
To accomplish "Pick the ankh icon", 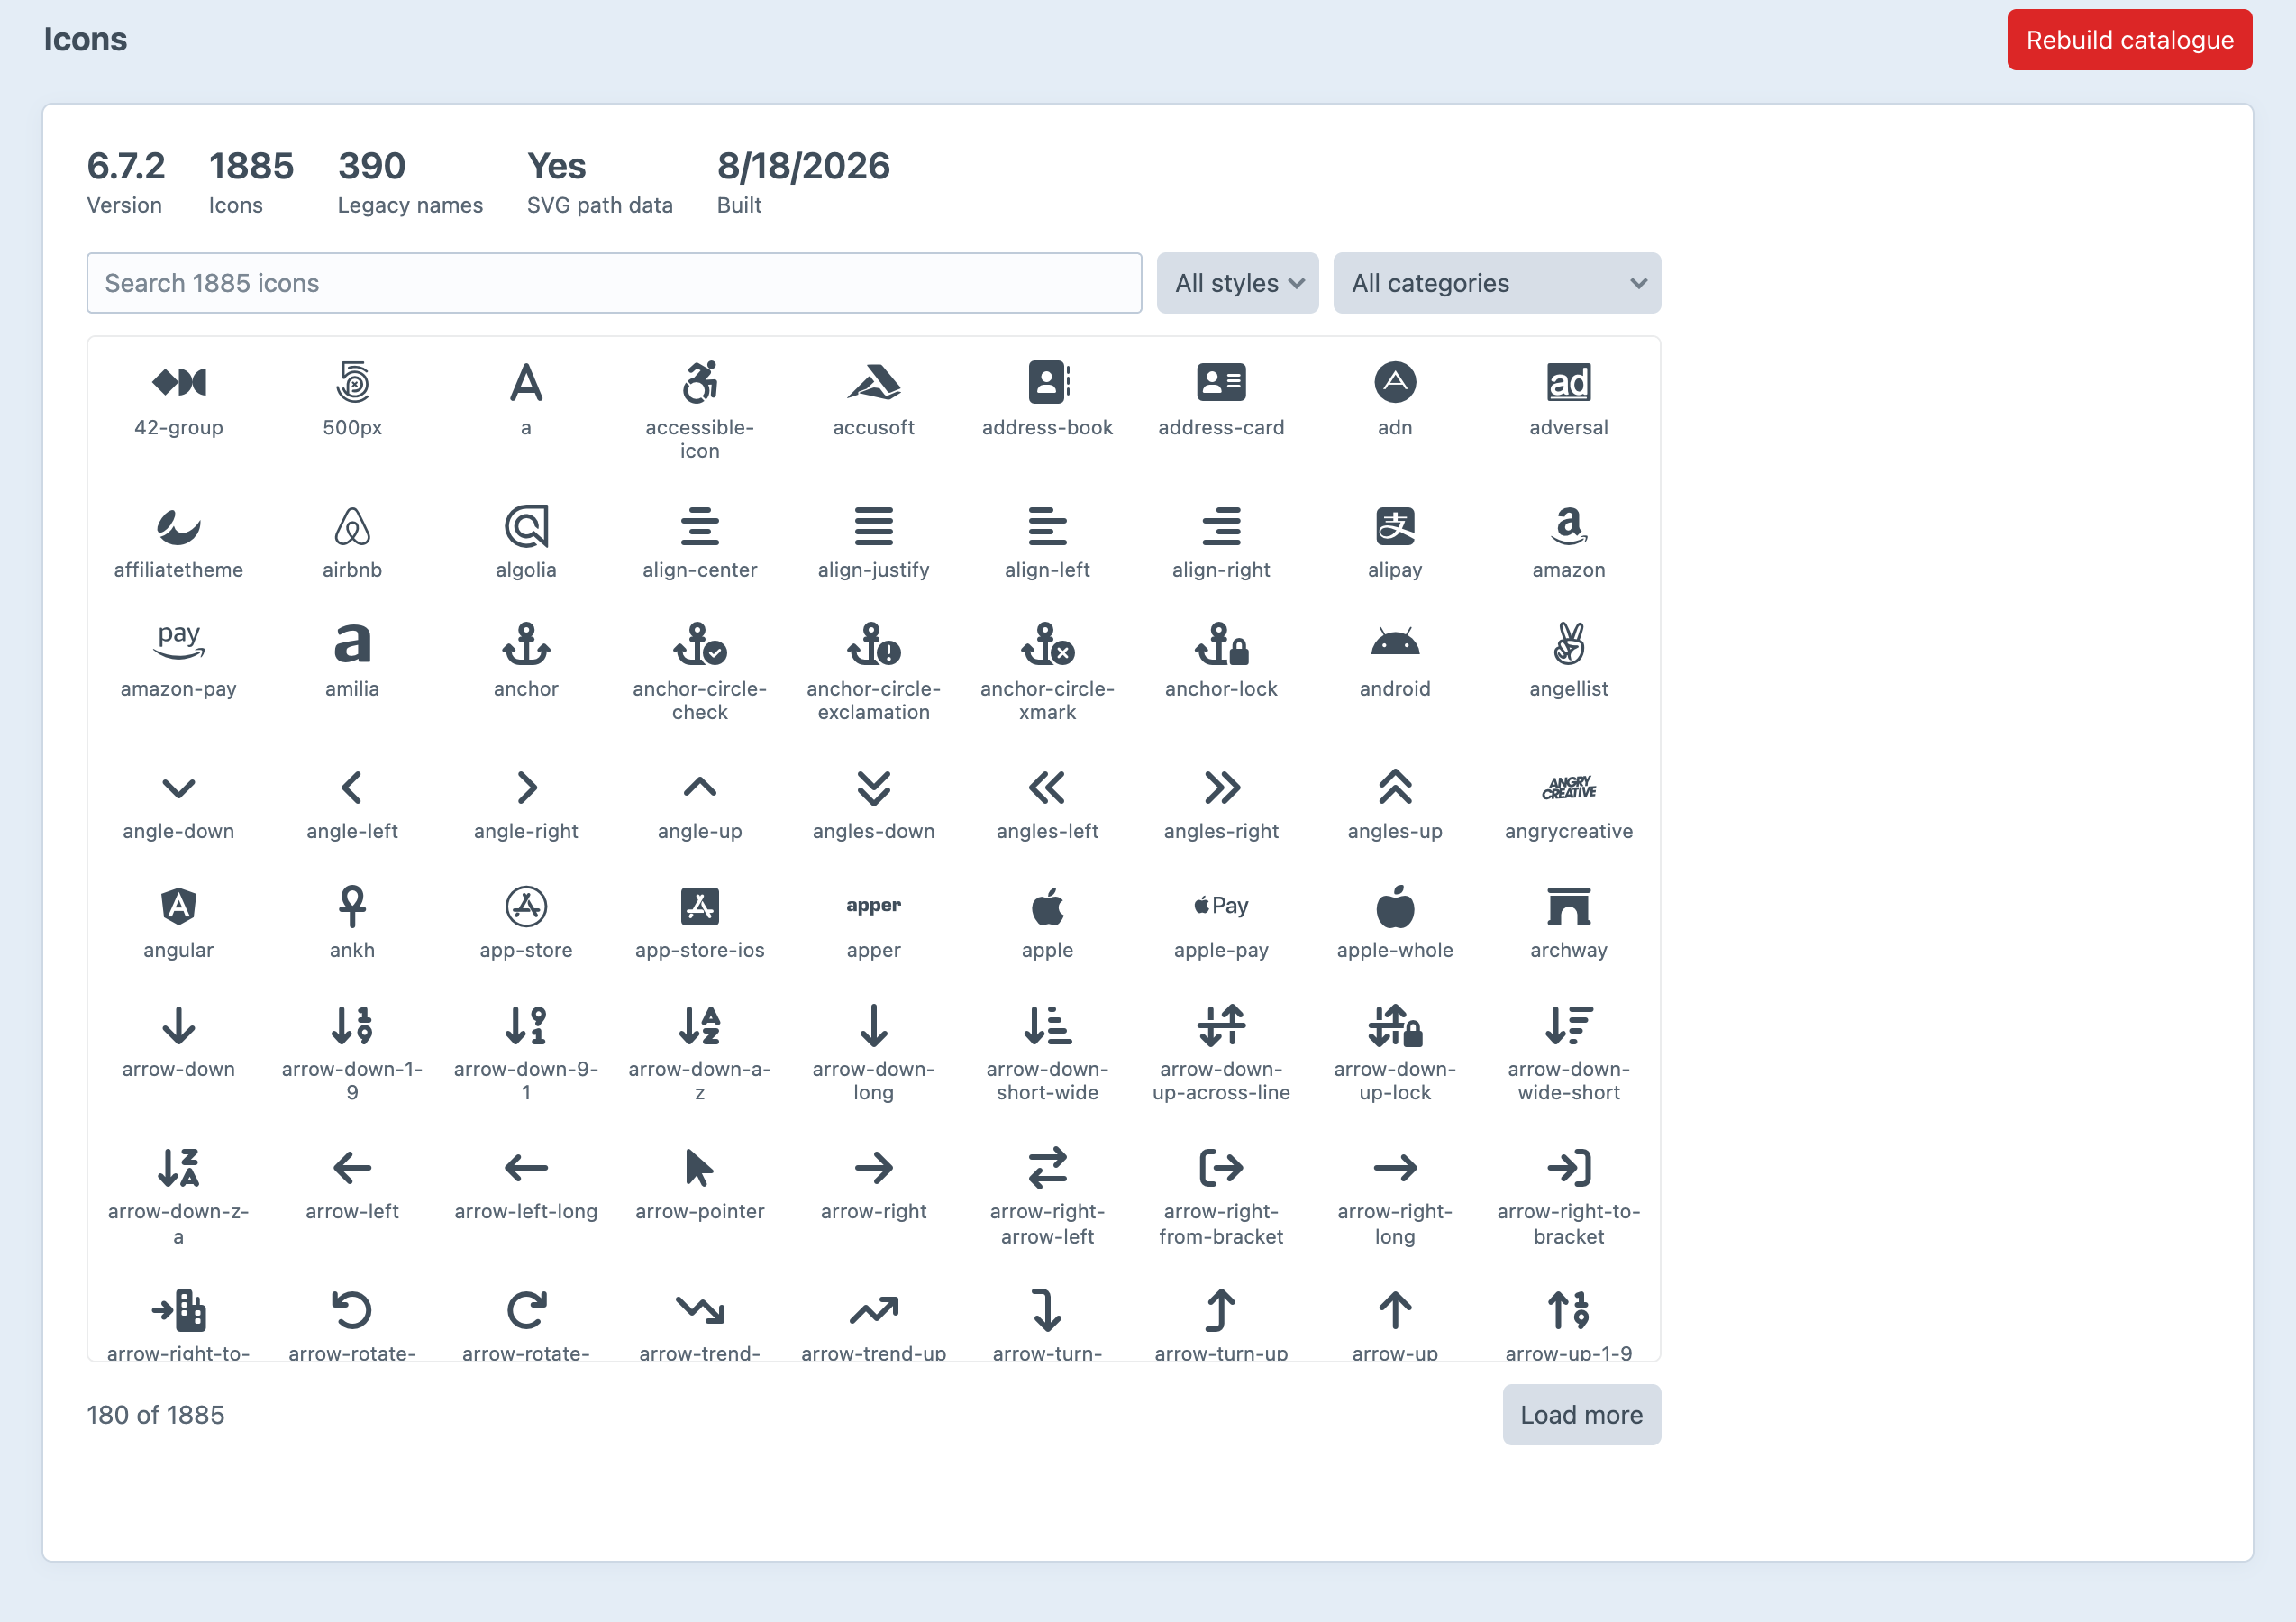I will click(x=352, y=907).
